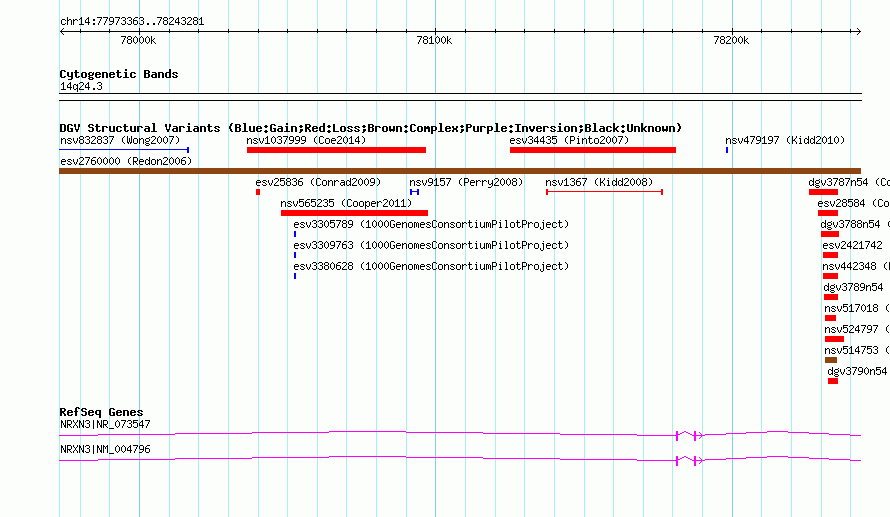Image resolution: width=890 pixels, height=517 pixels.
Task: Click the esv2421742 variant label
Action: point(853,245)
